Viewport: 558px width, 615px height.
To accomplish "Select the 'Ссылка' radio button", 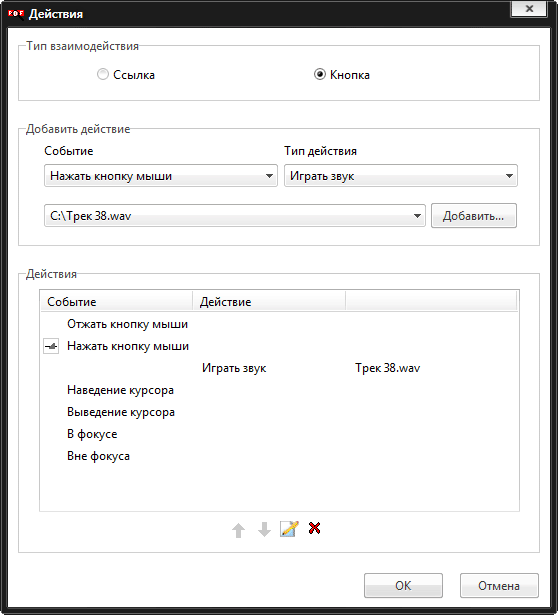I will click(103, 75).
